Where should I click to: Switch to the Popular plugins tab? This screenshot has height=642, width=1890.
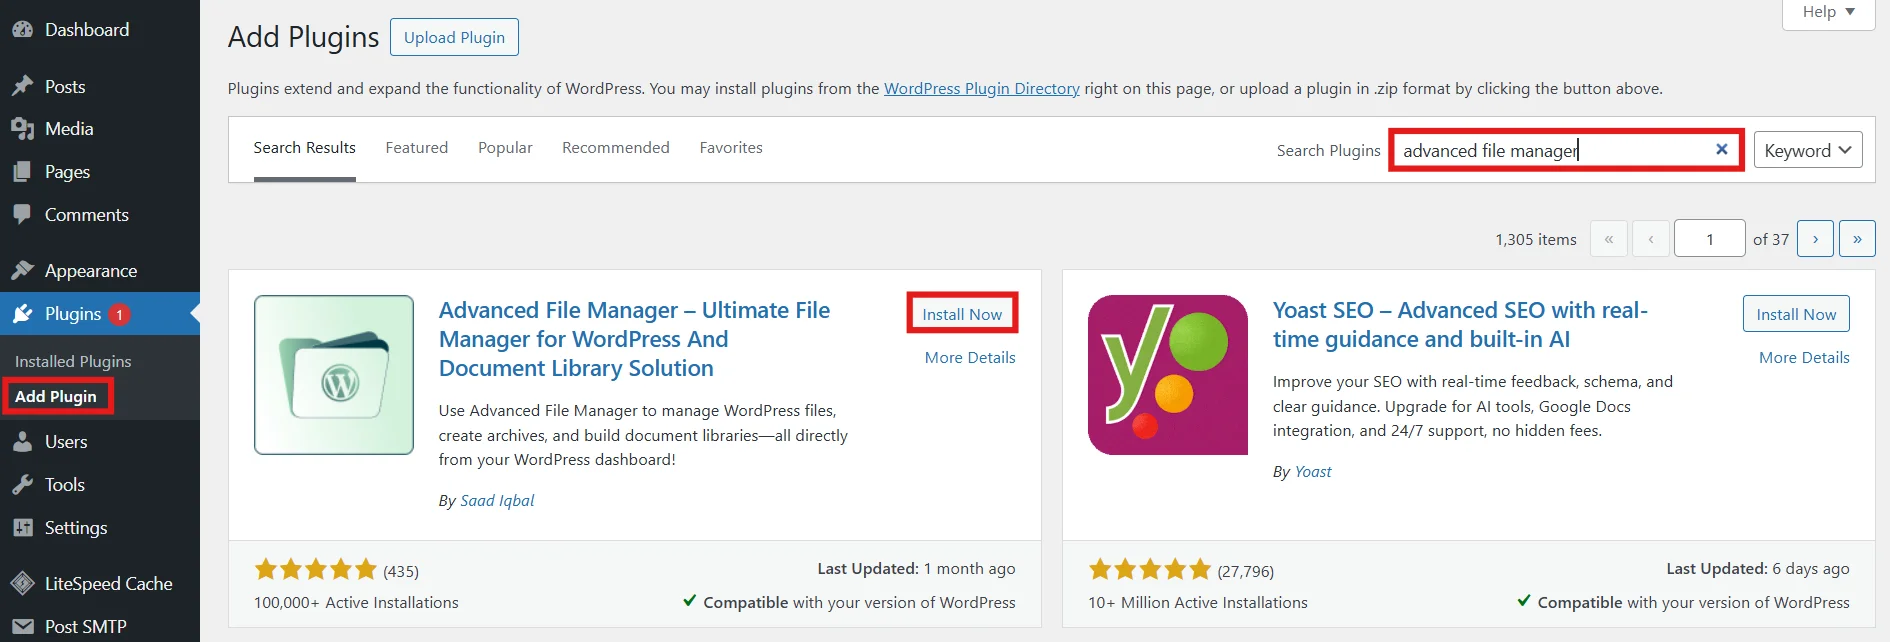505,147
